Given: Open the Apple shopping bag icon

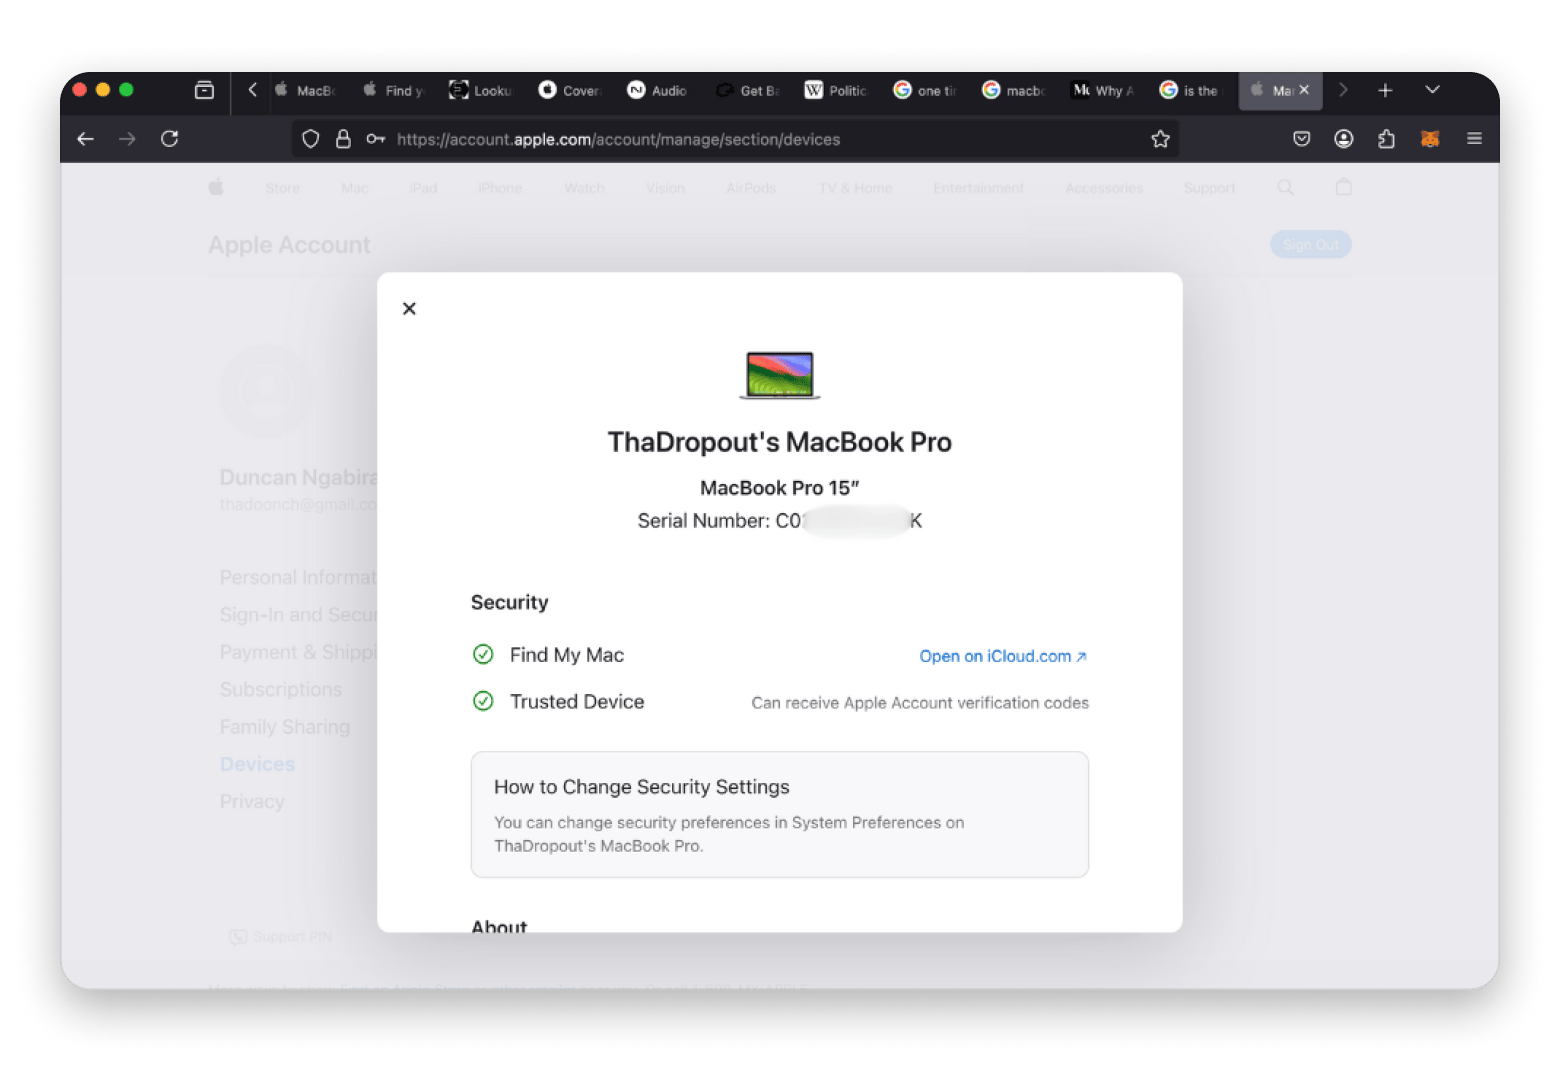Looking at the screenshot, I should click(x=1343, y=188).
